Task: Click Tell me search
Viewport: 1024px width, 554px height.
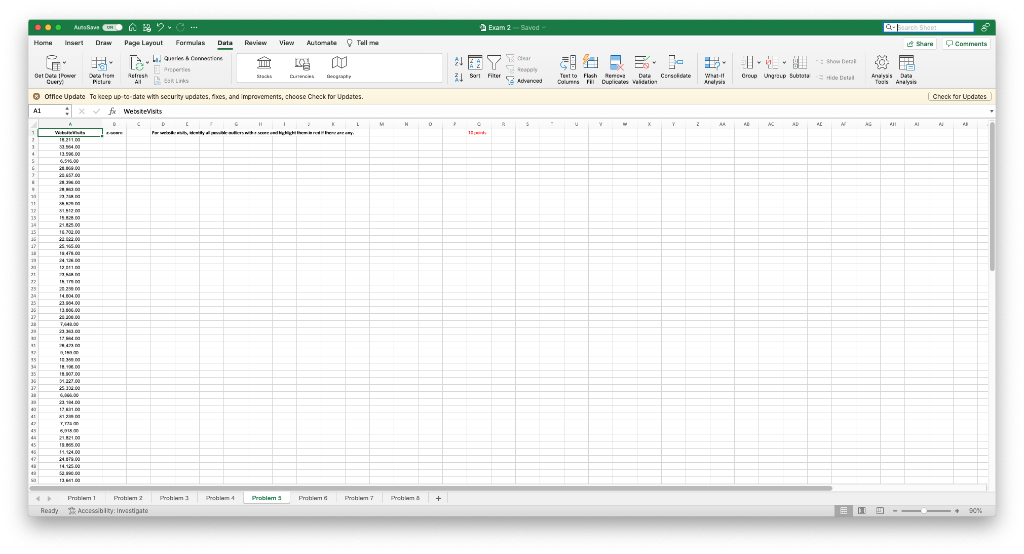Action: (x=362, y=43)
